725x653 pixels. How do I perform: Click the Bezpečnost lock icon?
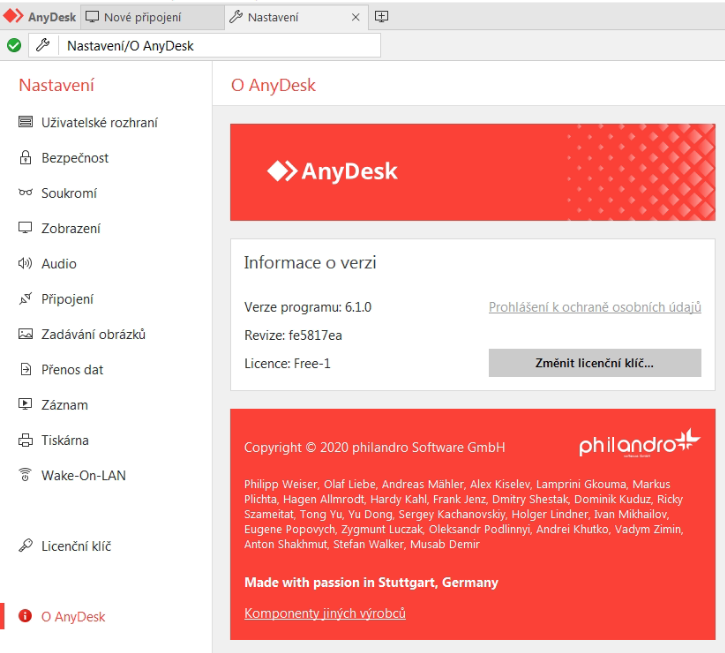[x=25, y=157]
